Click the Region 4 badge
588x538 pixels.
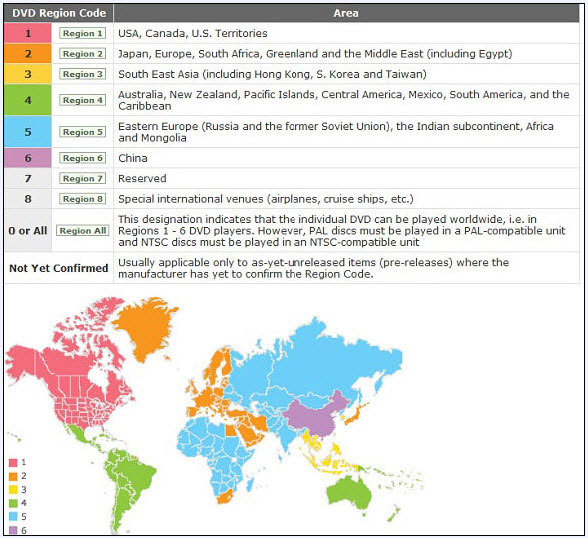(x=82, y=100)
